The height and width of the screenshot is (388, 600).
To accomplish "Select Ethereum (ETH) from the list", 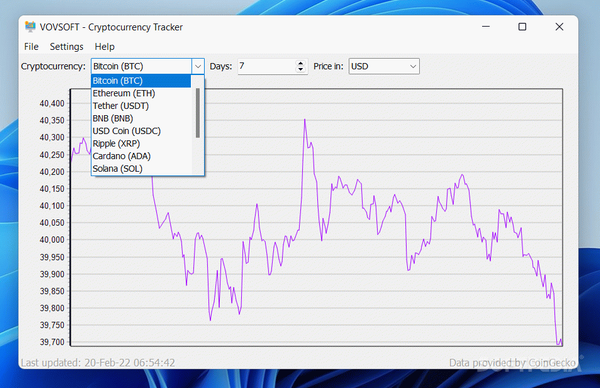I will point(141,93).
